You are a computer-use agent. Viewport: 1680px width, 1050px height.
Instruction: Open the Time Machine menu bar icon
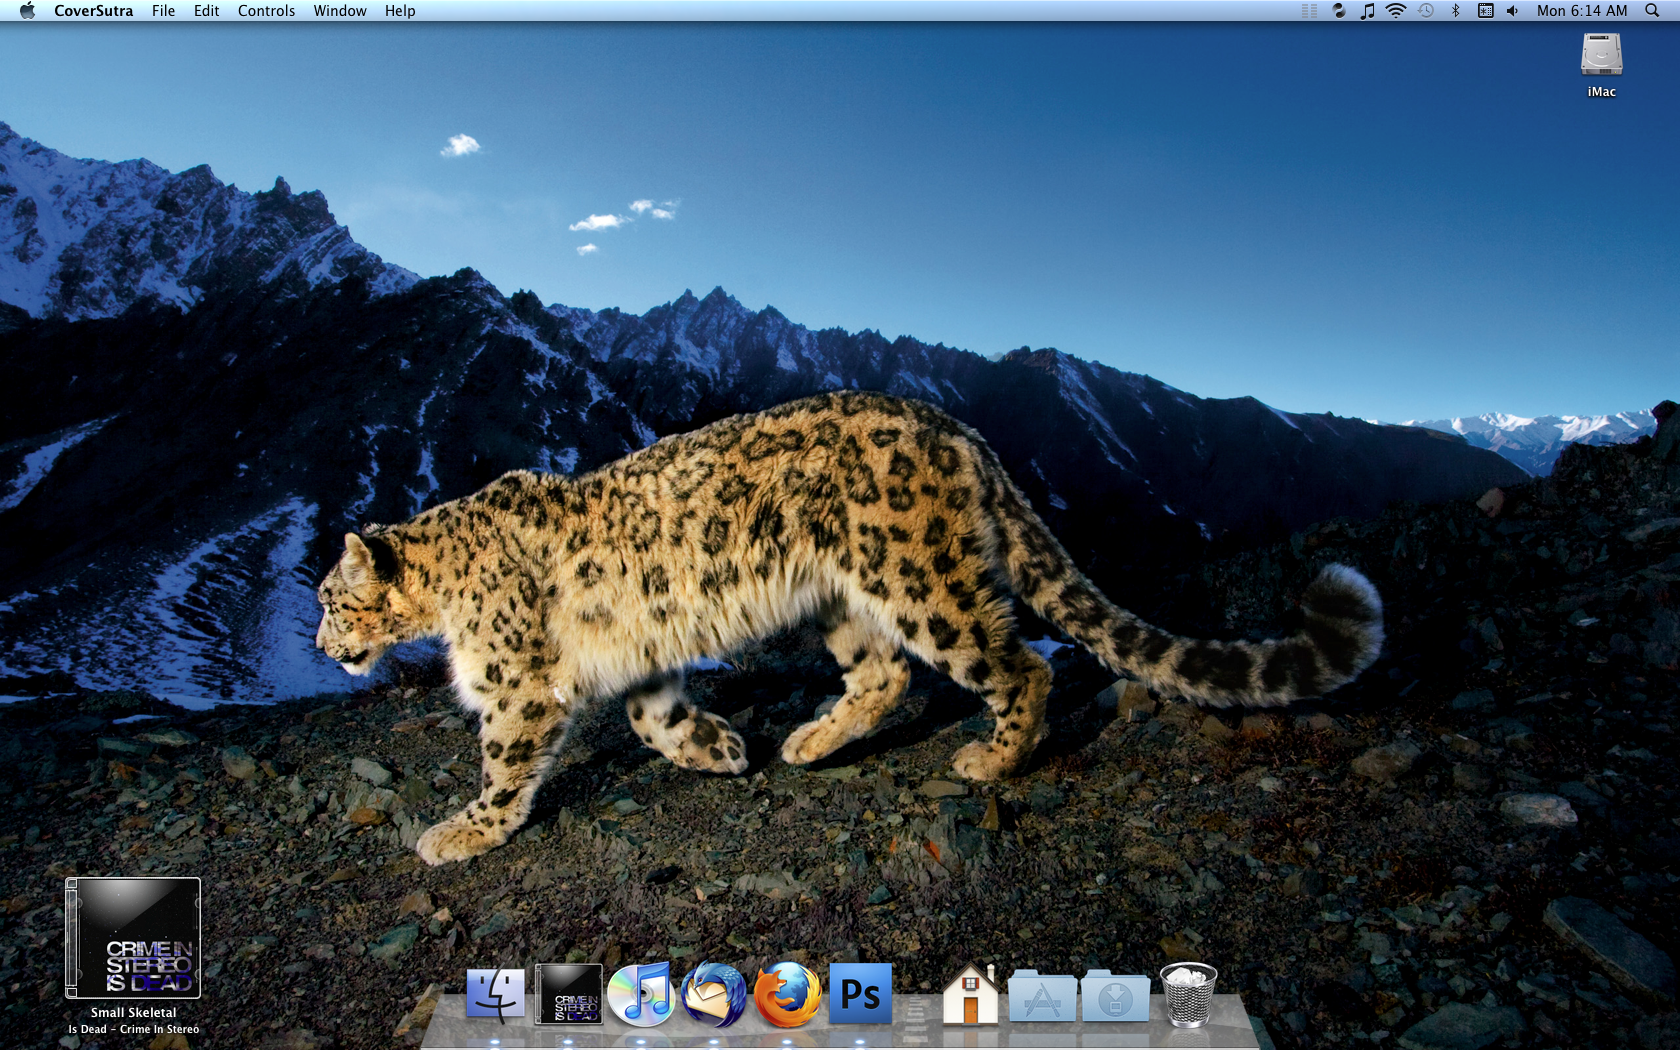1426,11
